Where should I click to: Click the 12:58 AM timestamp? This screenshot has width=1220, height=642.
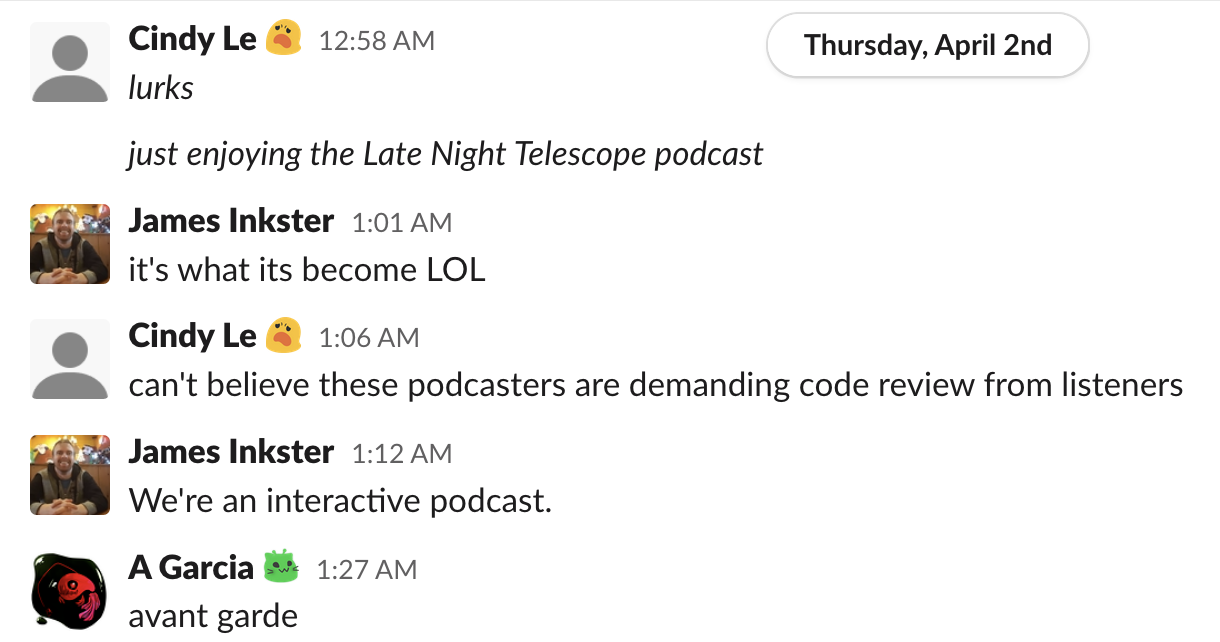[x=377, y=41]
